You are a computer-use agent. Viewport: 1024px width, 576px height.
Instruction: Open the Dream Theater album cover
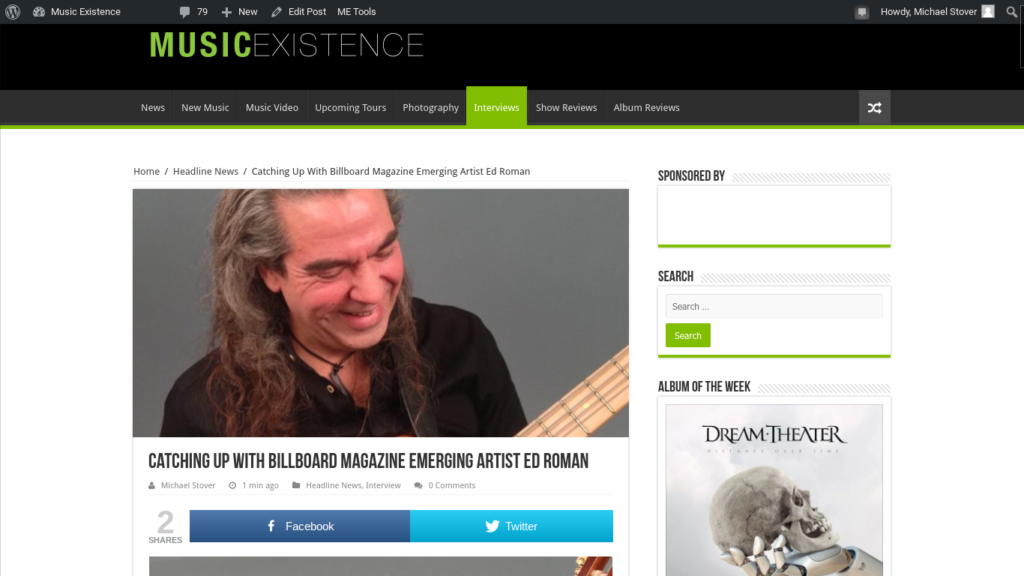click(x=774, y=490)
